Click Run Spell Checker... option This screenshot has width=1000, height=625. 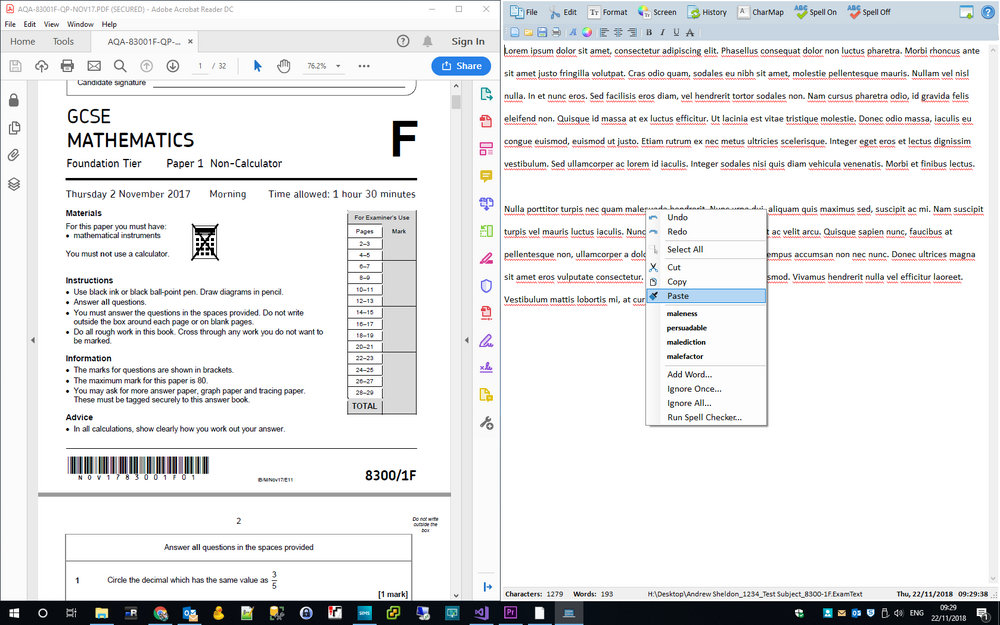tap(704, 418)
